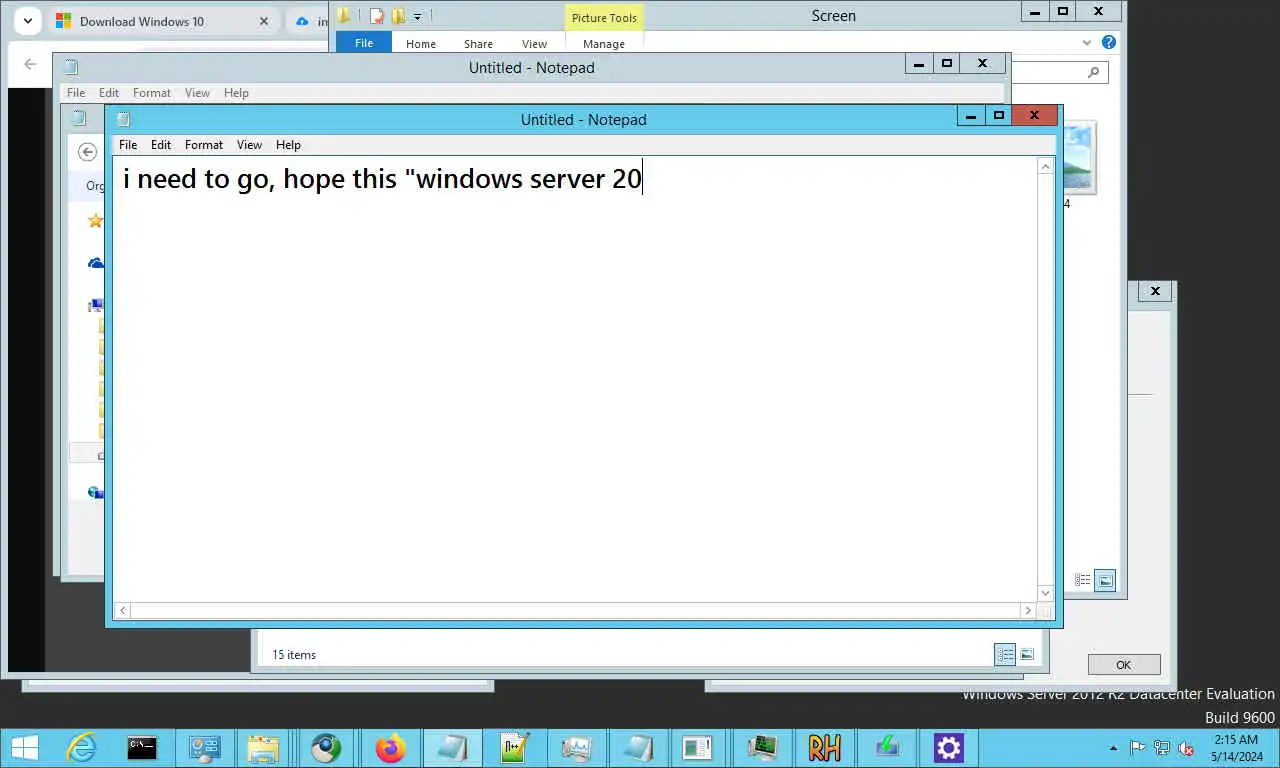Collapse the ribbon chevron in Screen window

pos(1087,43)
